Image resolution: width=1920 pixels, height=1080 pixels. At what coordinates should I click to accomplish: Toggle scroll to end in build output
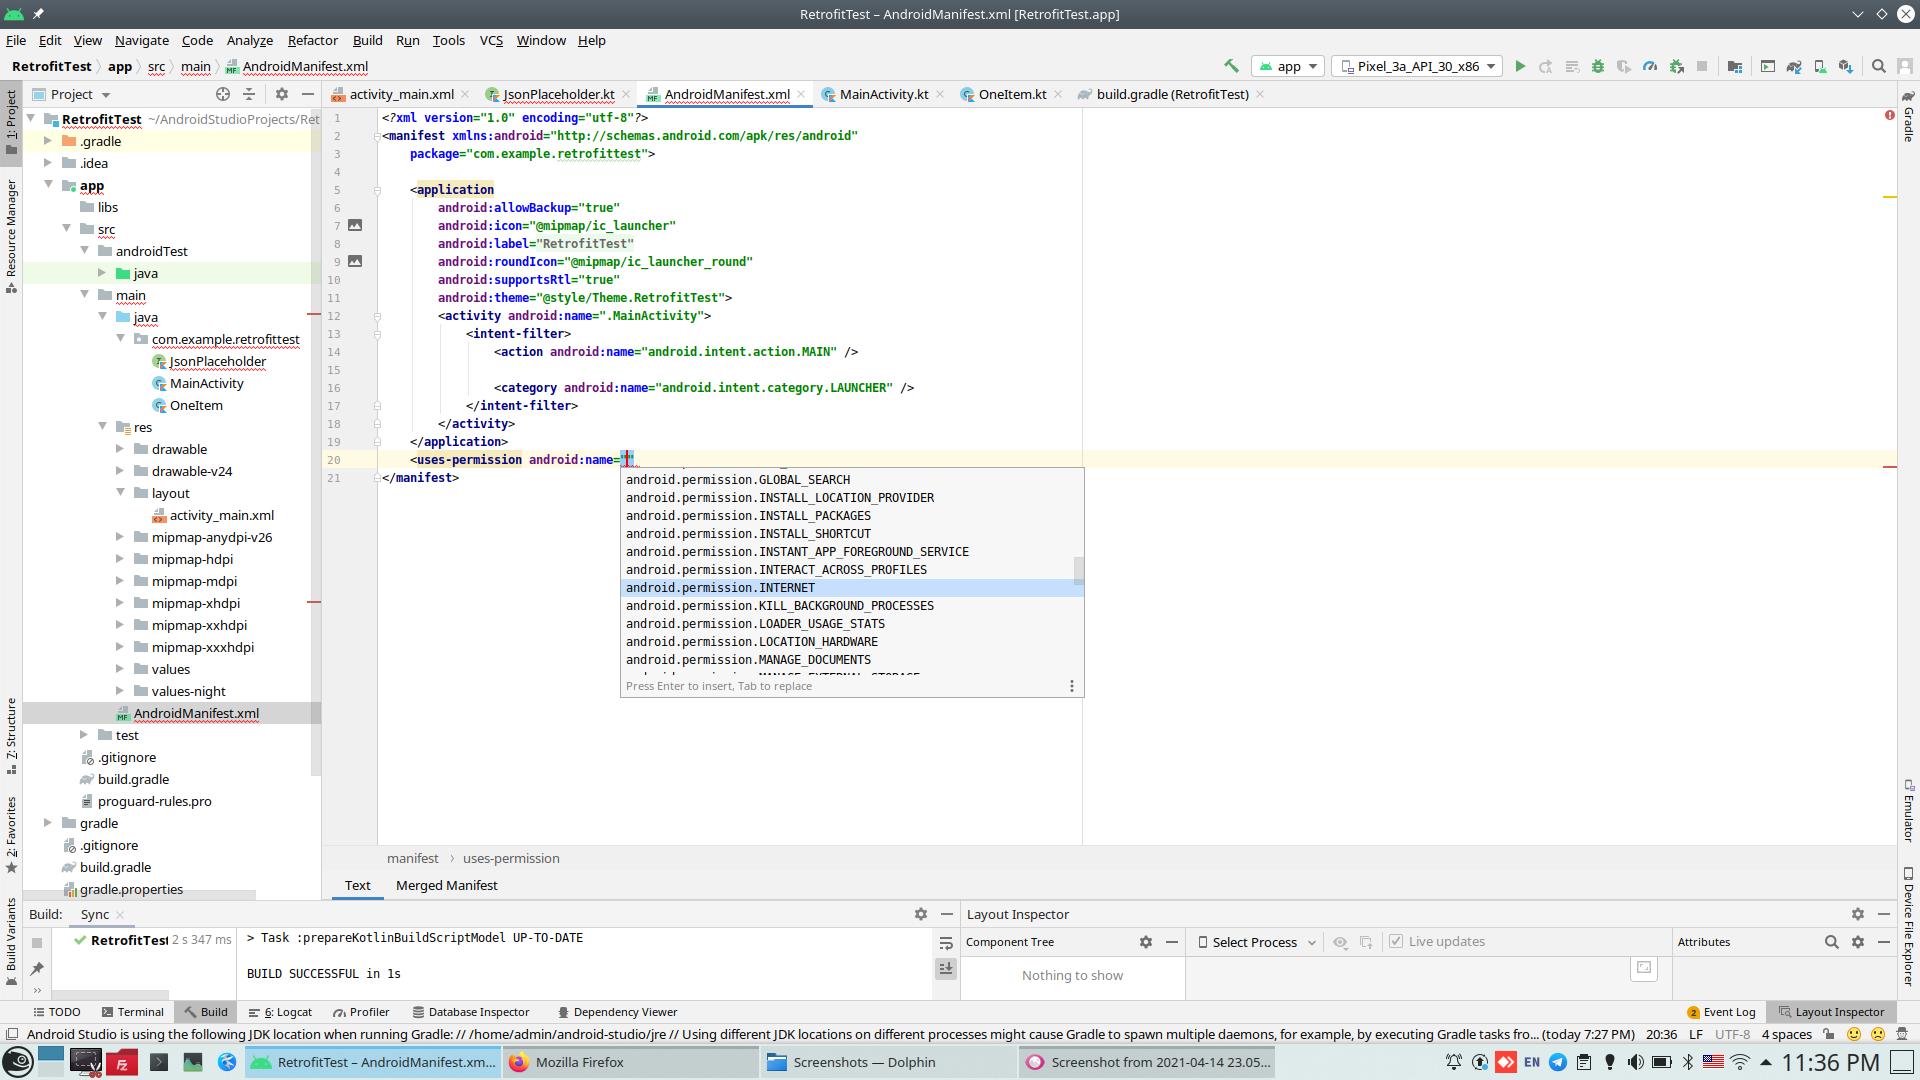(946, 968)
